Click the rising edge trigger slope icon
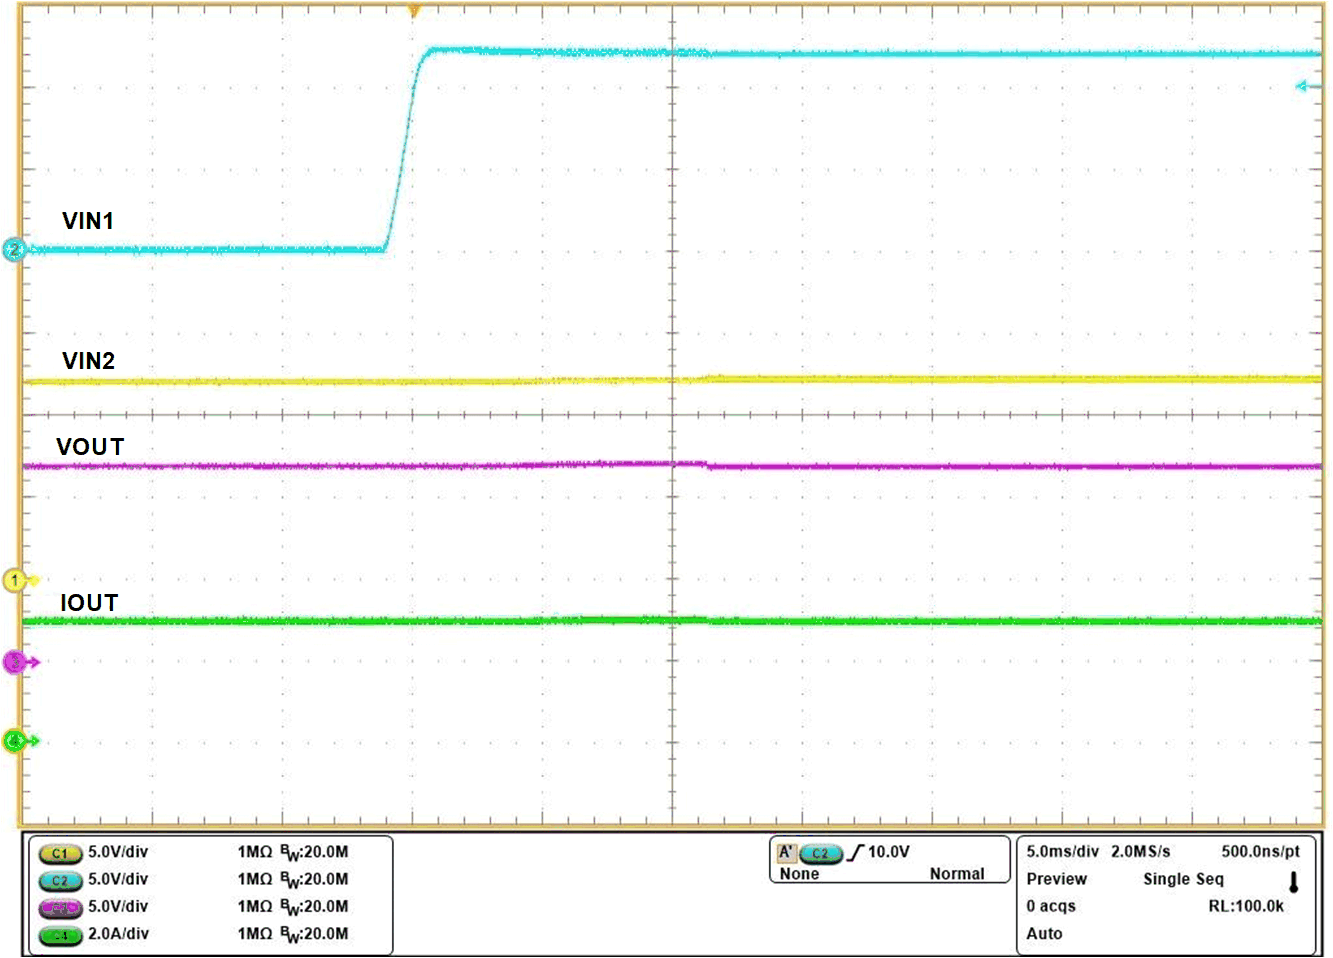The width and height of the screenshot is (1333, 958). point(855,854)
